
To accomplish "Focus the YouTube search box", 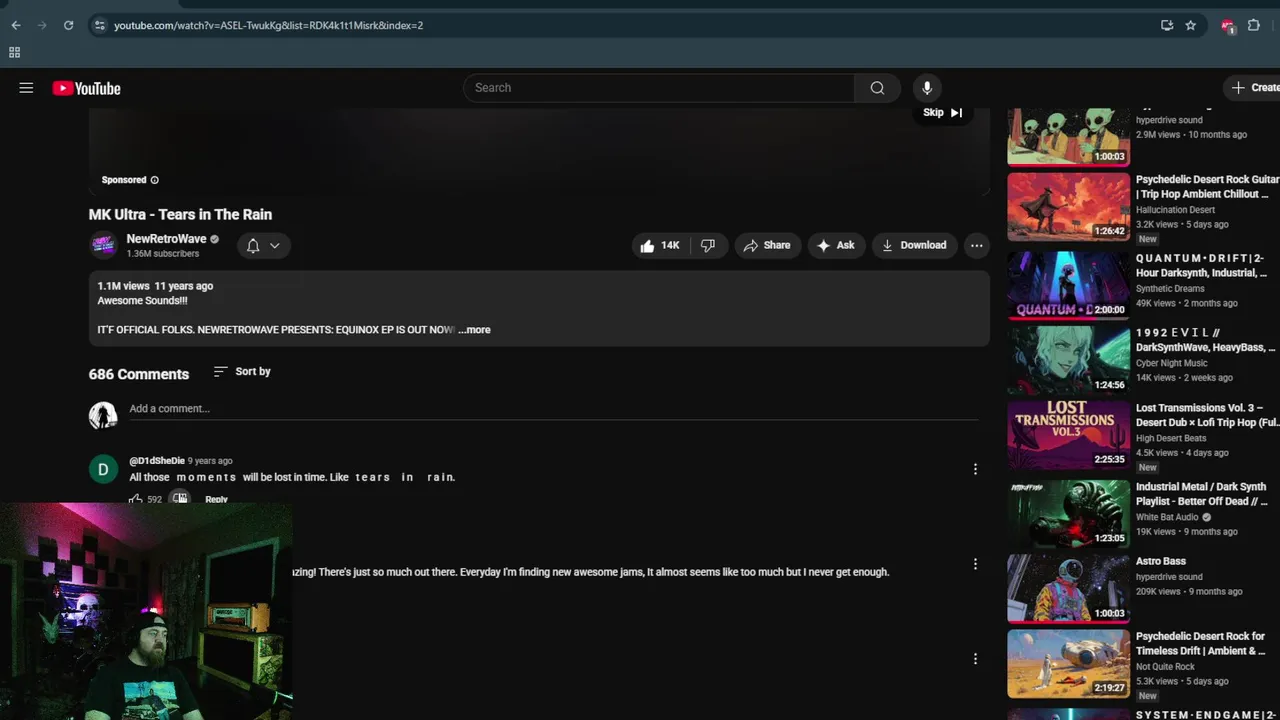I will pyautogui.click(x=659, y=88).
